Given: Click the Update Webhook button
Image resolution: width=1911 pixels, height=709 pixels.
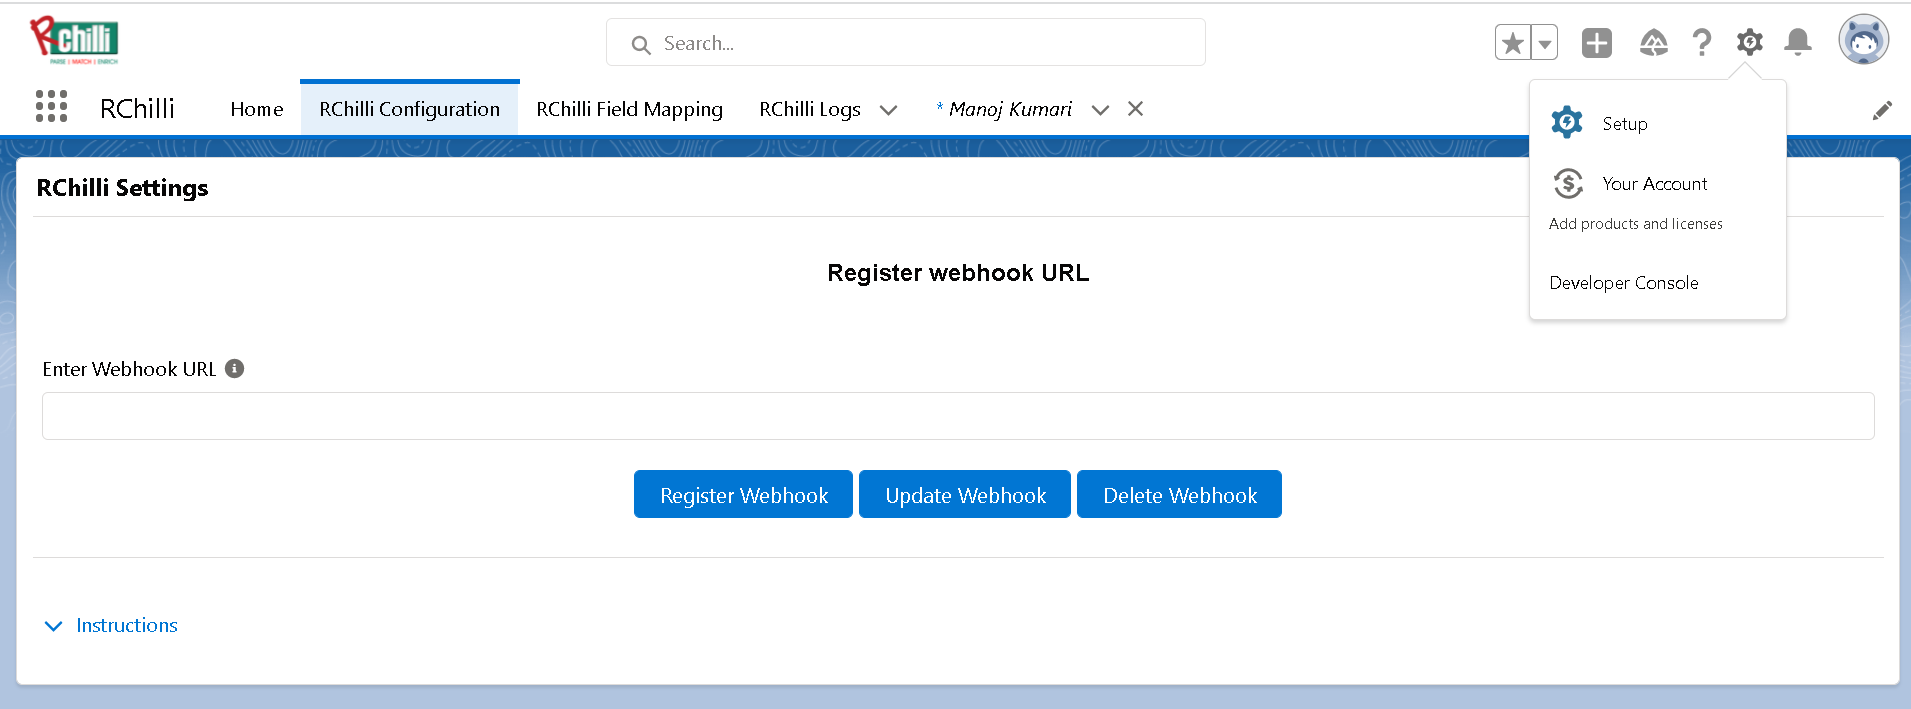Looking at the screenshot, I should click(x=965, y=494).
